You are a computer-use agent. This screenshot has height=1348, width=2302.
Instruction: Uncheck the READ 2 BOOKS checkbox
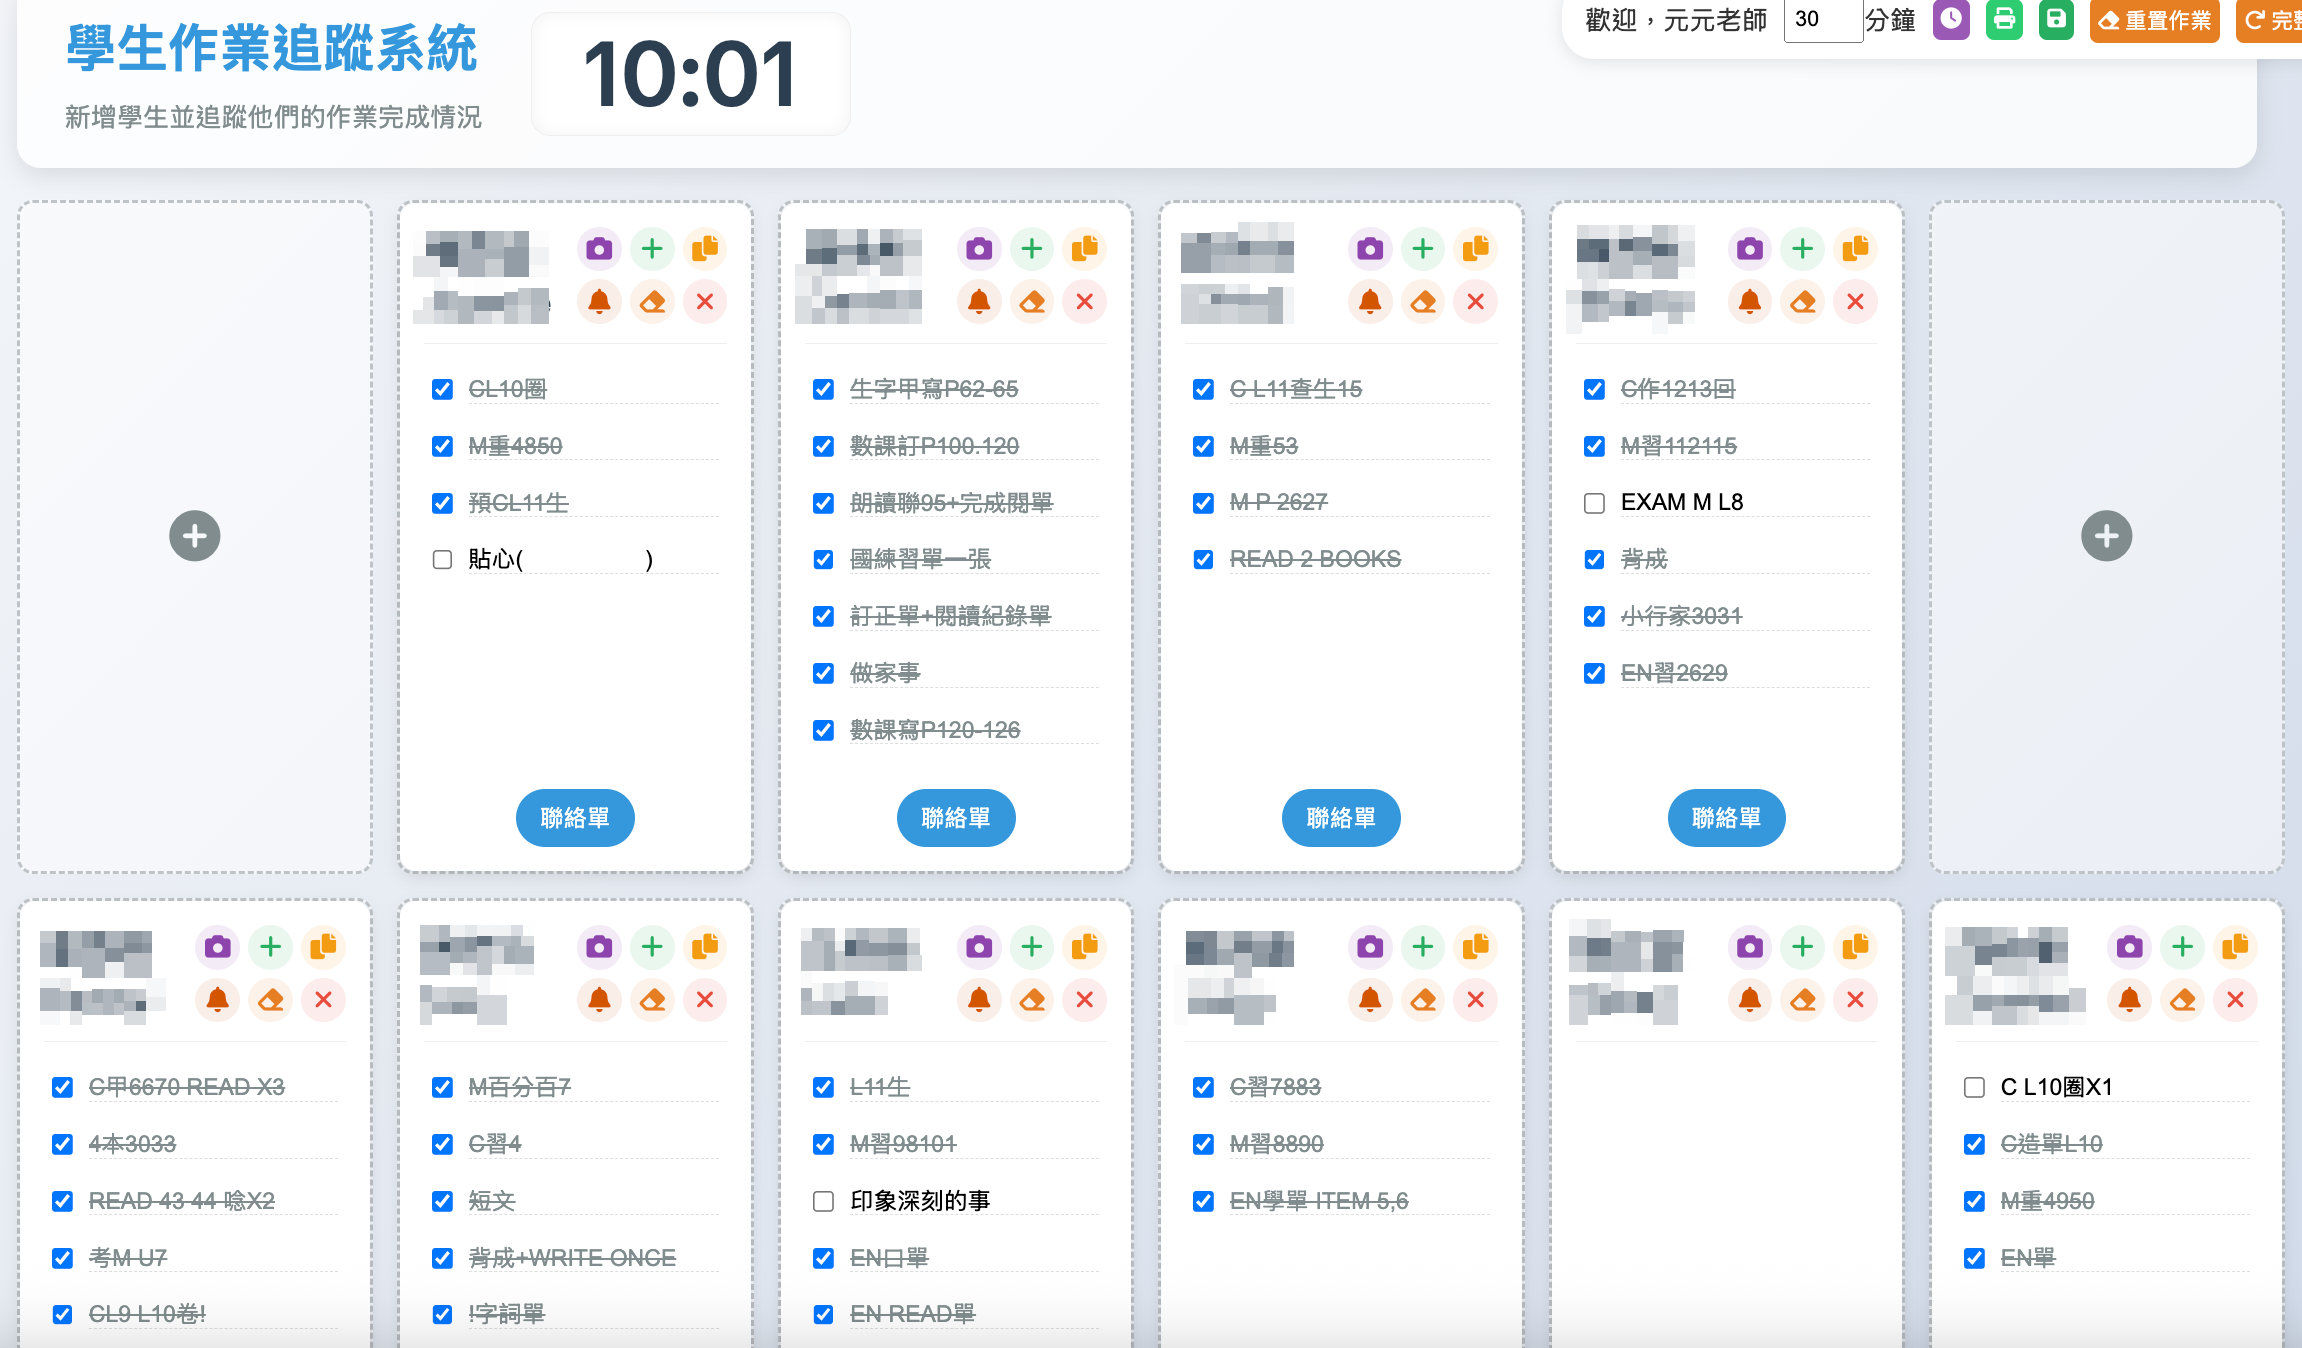coord(1203,559)
